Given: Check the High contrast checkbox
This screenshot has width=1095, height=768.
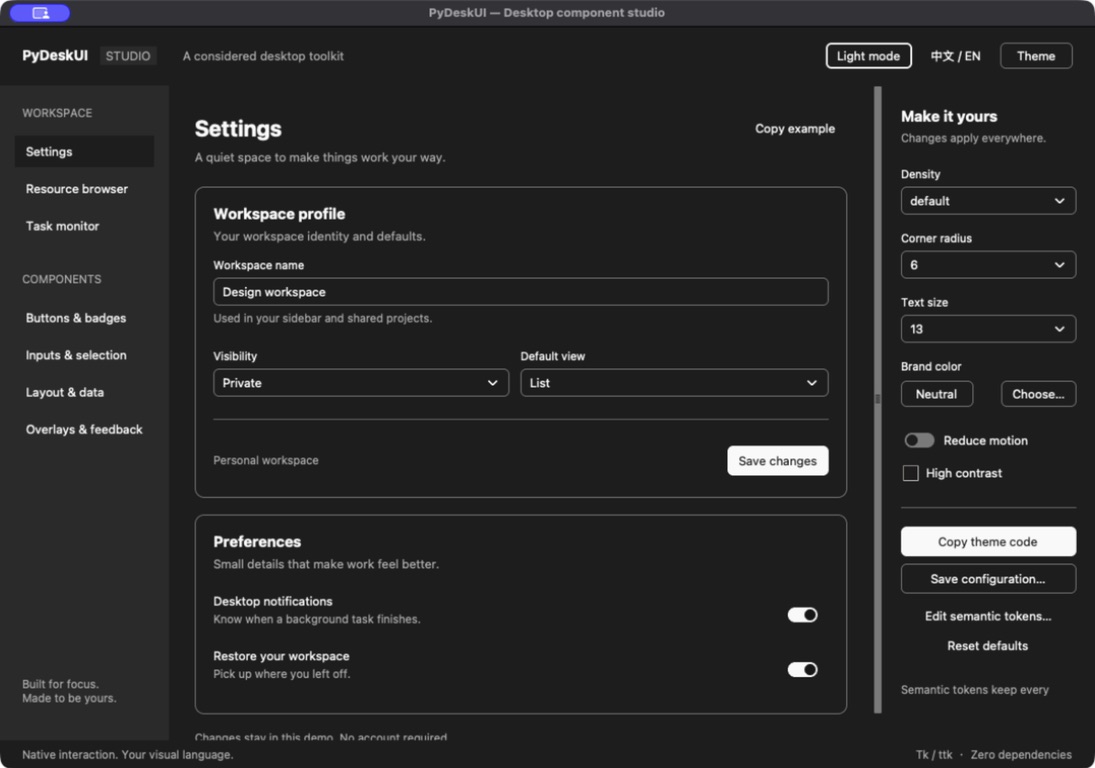Looking at the screenshot, I should click(x=911, y=473).
